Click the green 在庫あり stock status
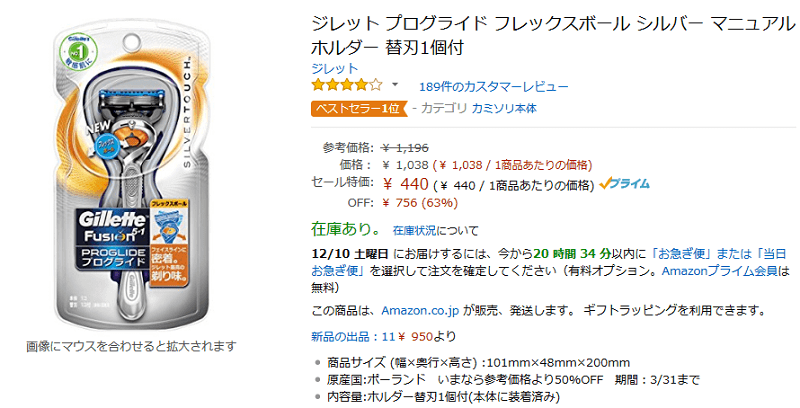This screenshot has width=800, height=408. click(x=345, y=229)
